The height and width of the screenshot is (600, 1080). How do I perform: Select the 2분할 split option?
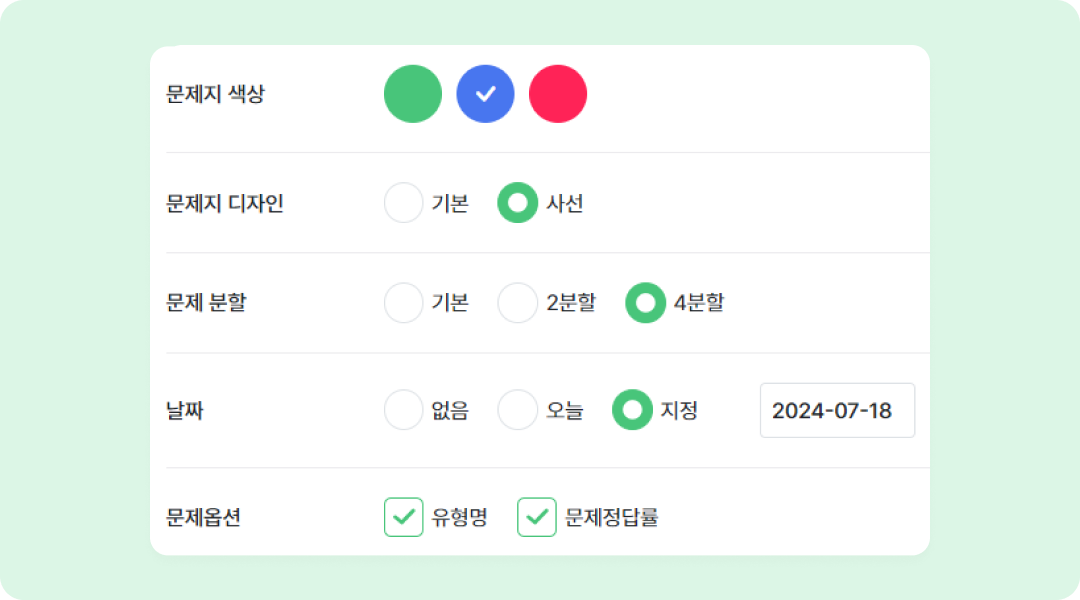(x=518, y=303)
